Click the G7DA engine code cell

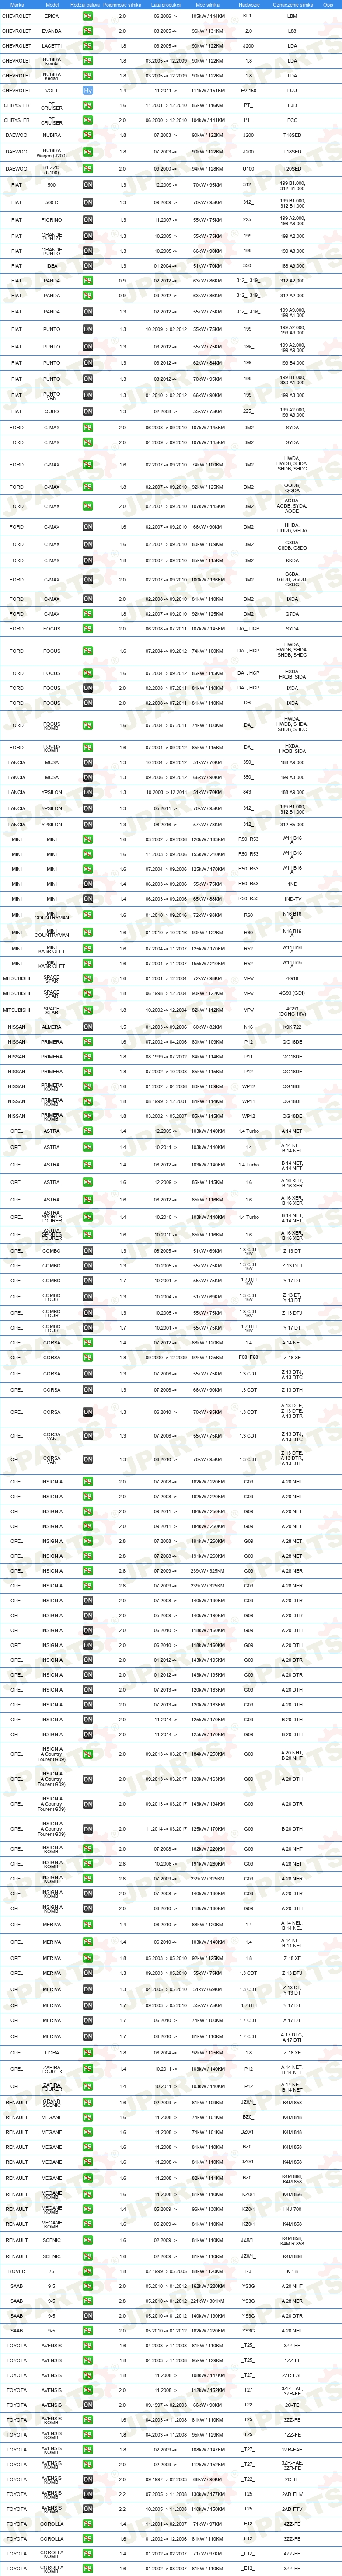coord(292,614)
